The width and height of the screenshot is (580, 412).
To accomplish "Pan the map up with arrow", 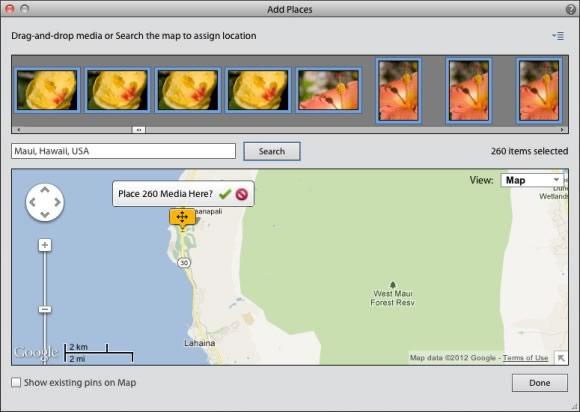I will [45, 190].
